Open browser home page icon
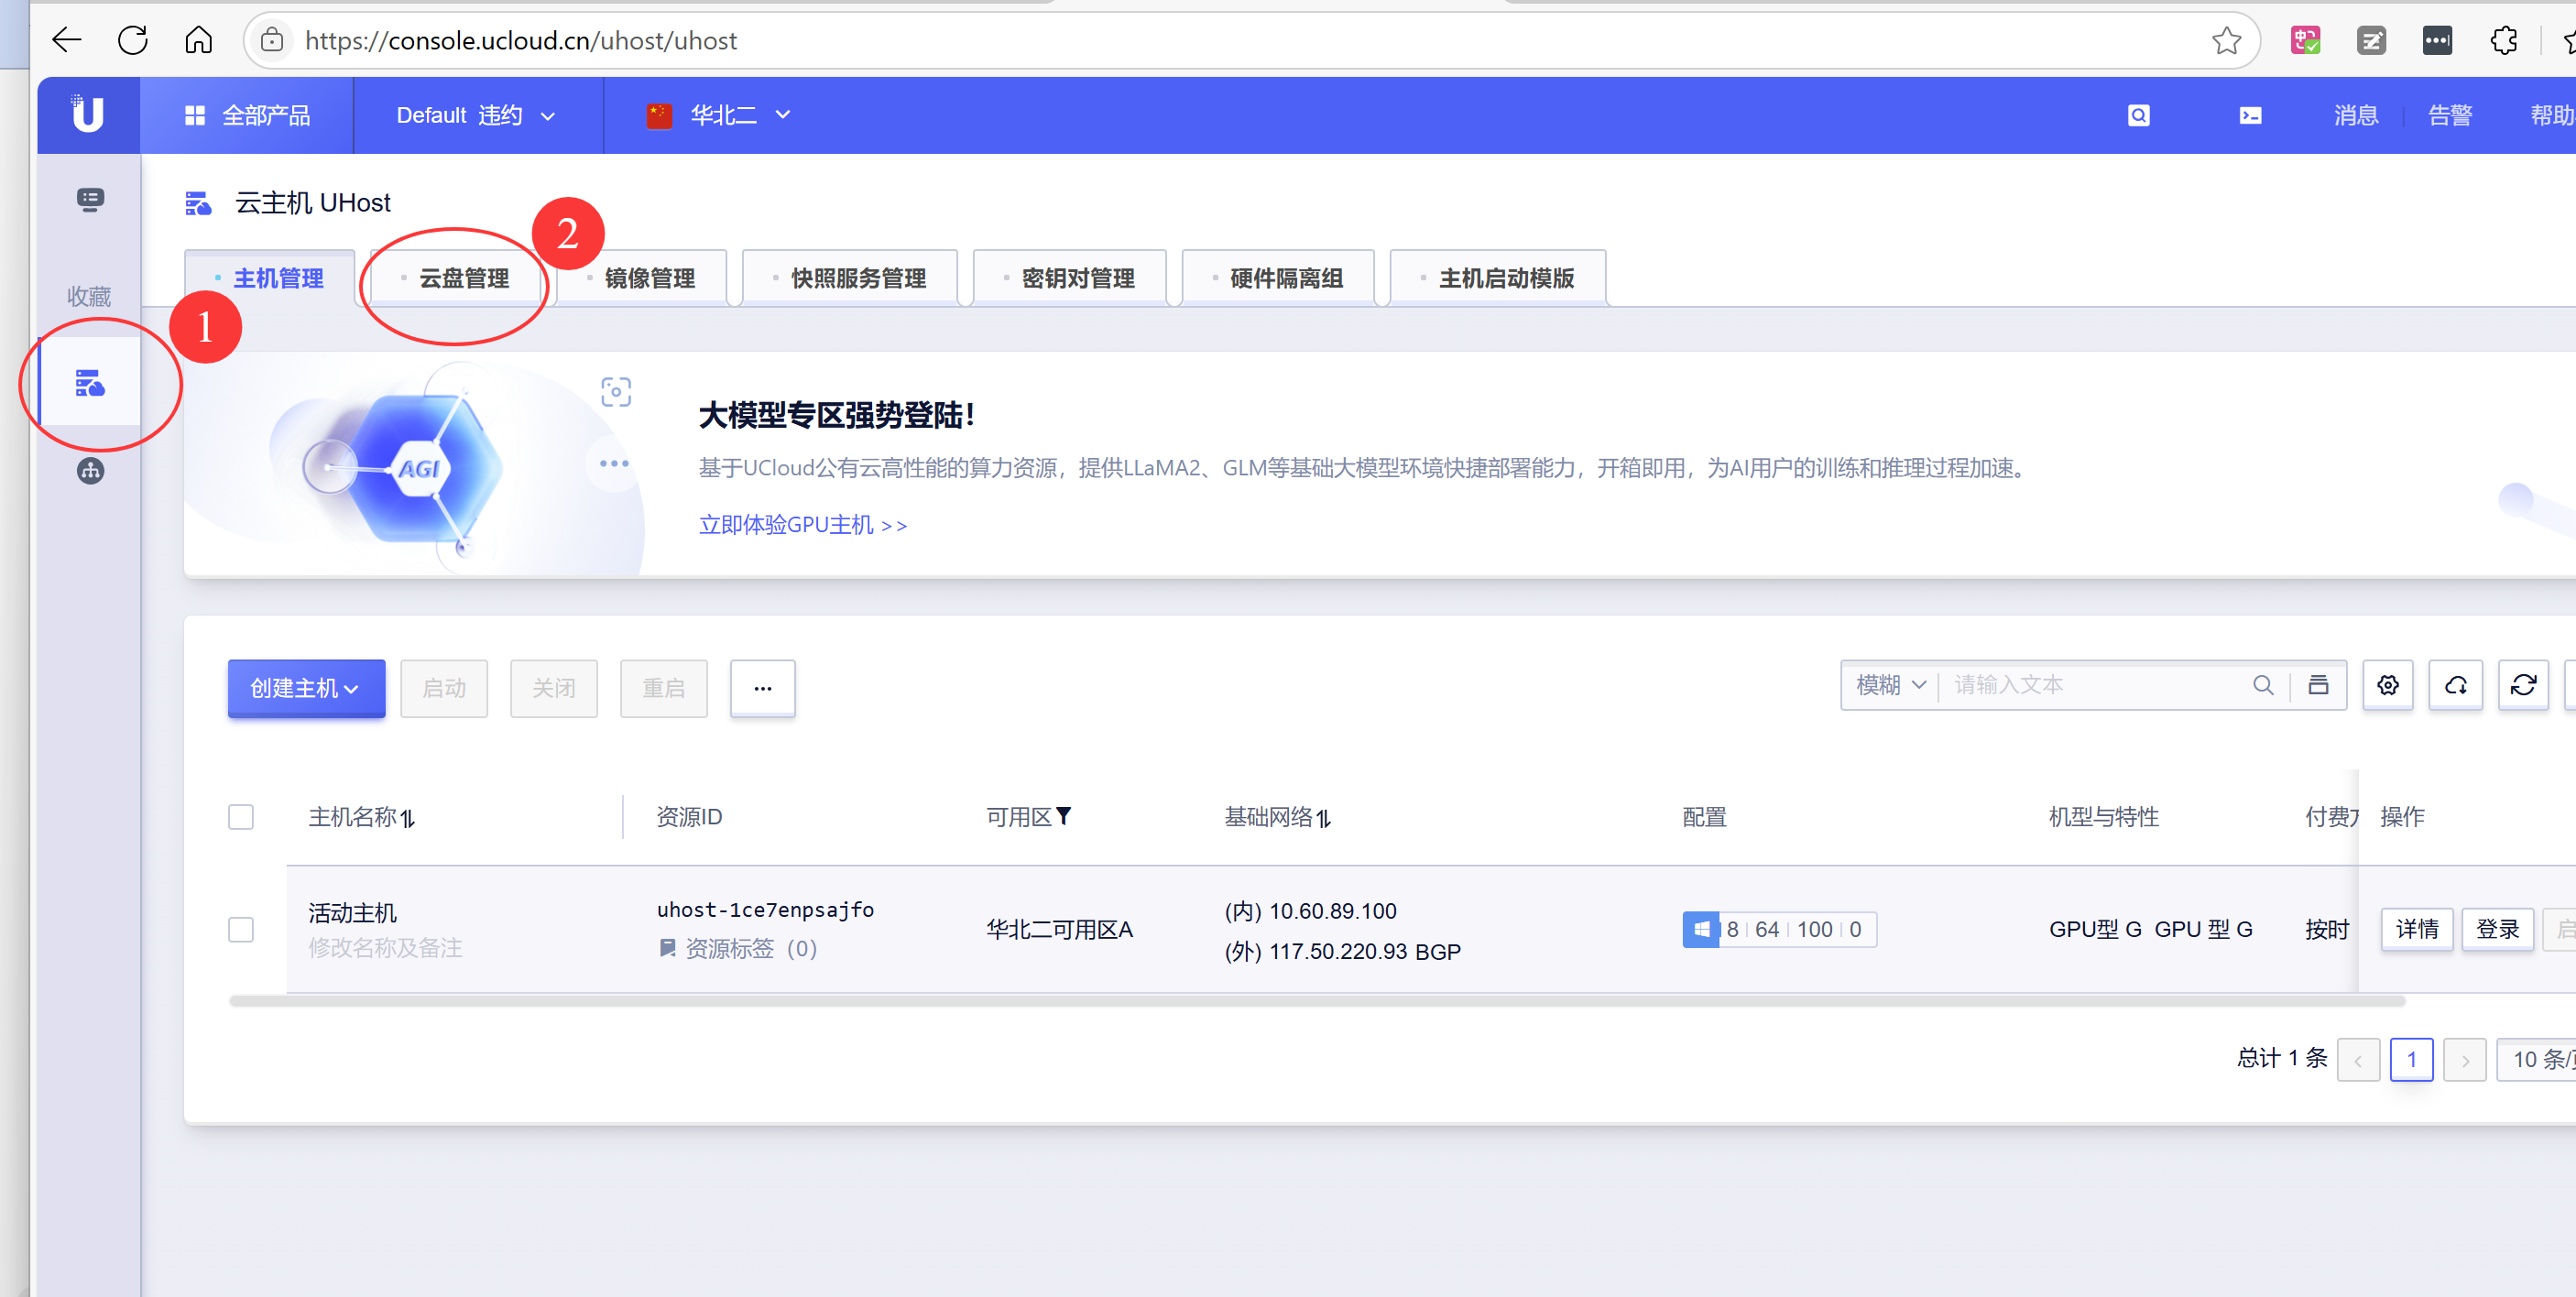 [199, 40]
